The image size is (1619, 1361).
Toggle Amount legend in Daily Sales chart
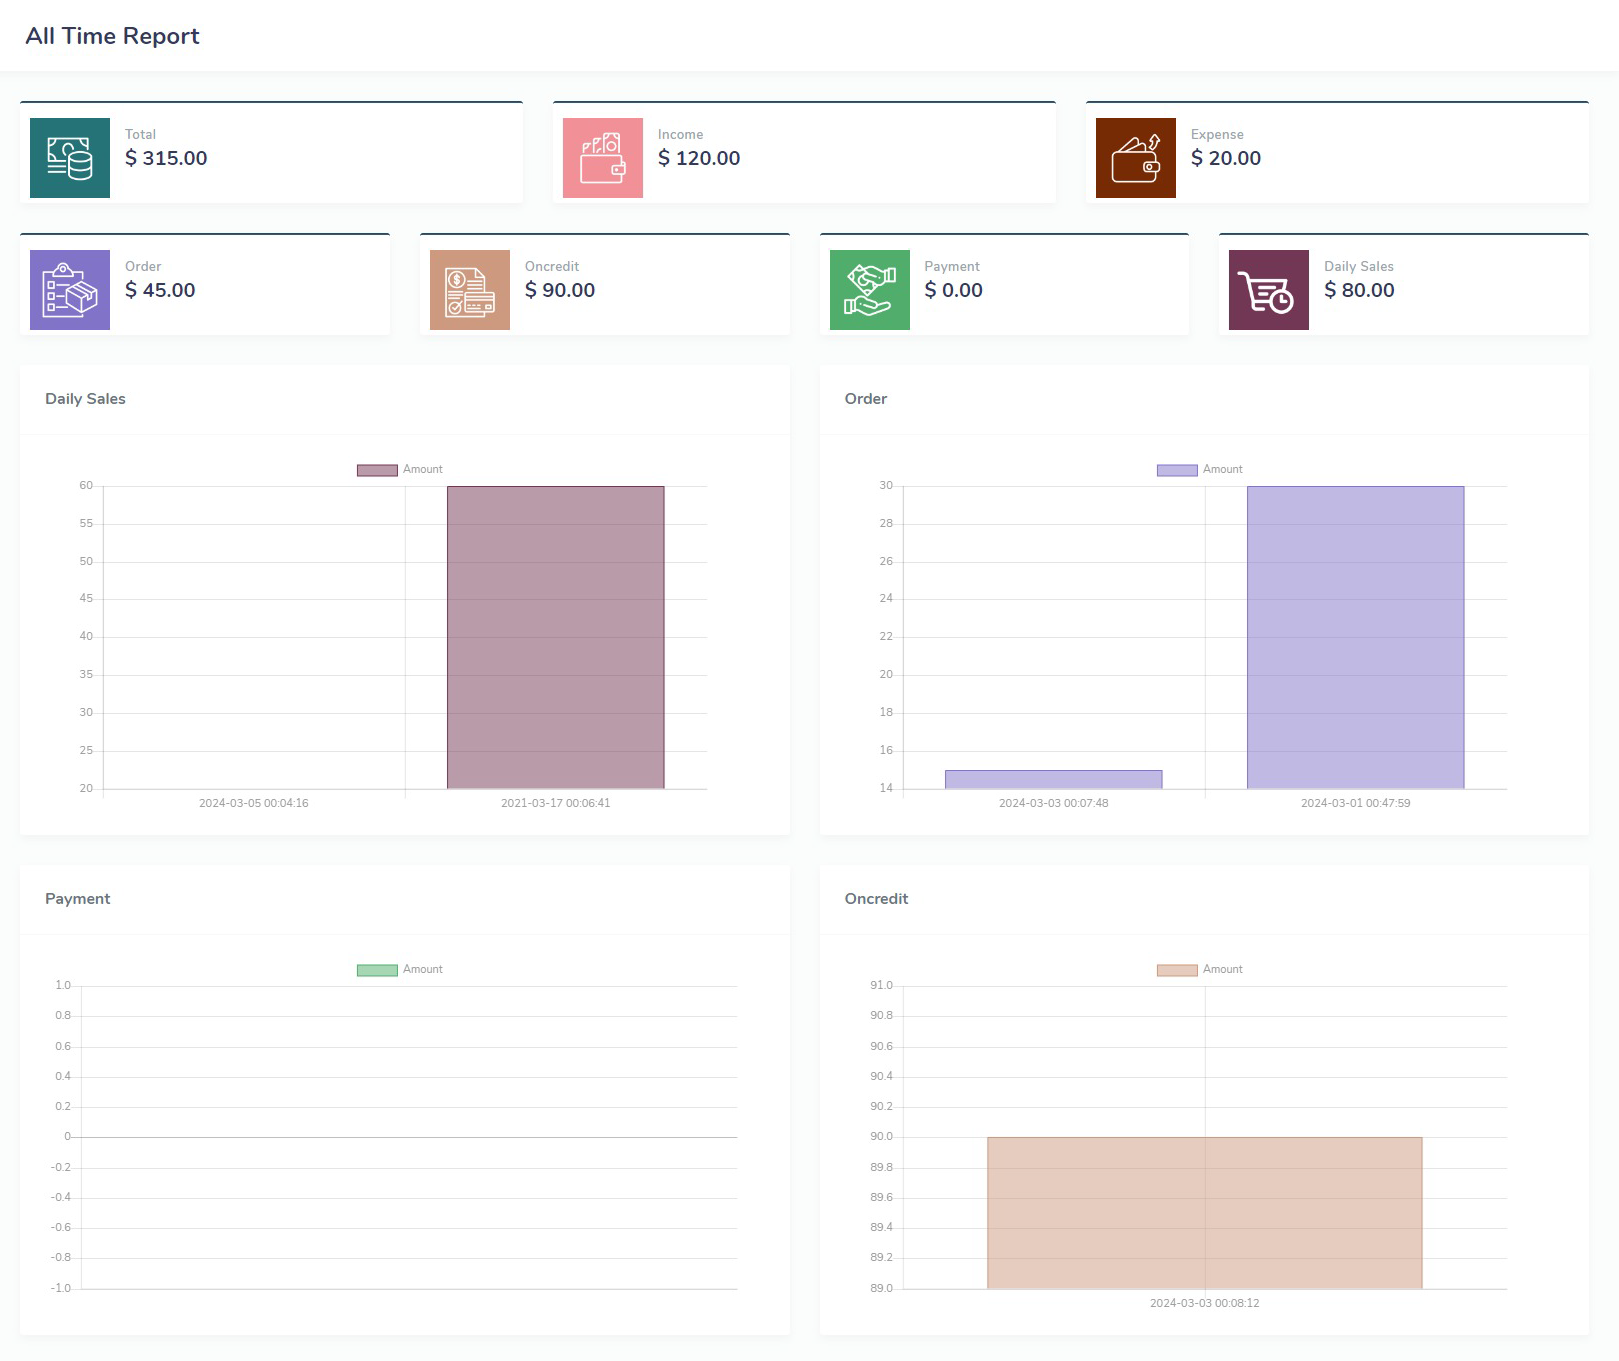tap(400, 470)
